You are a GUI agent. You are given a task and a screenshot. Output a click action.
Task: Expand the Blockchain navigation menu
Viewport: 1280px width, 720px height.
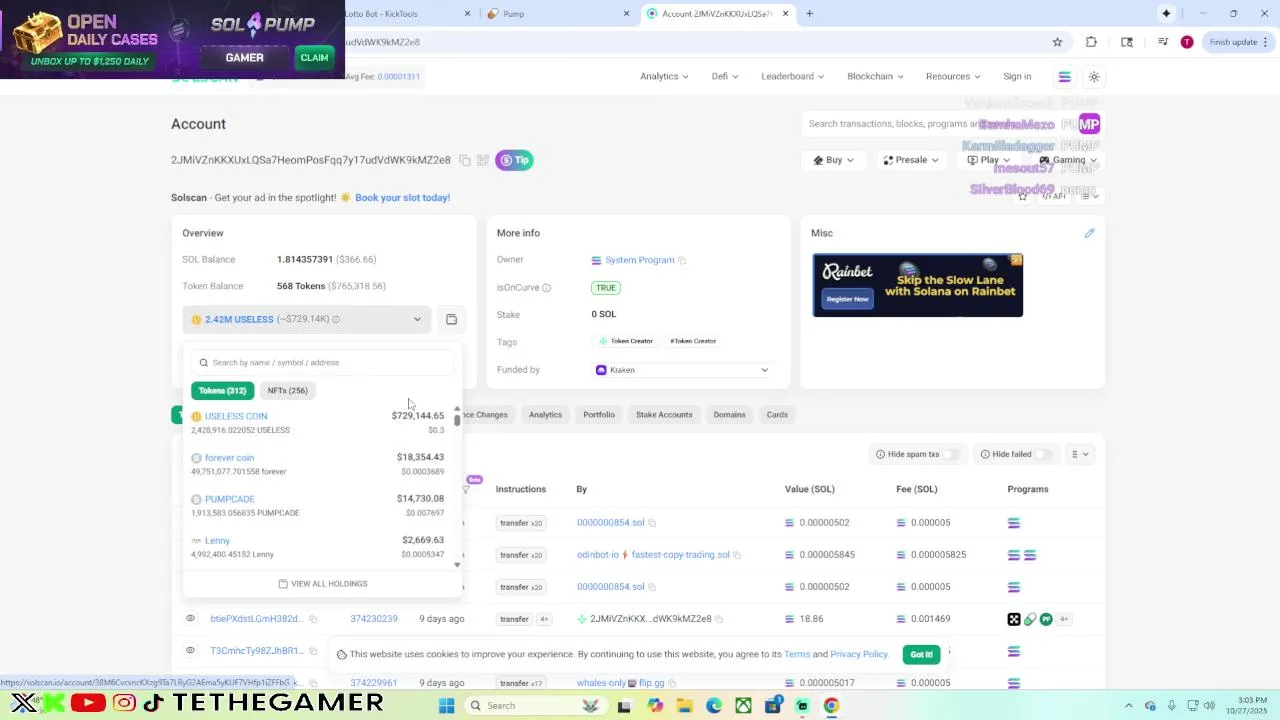pos(875,76)
